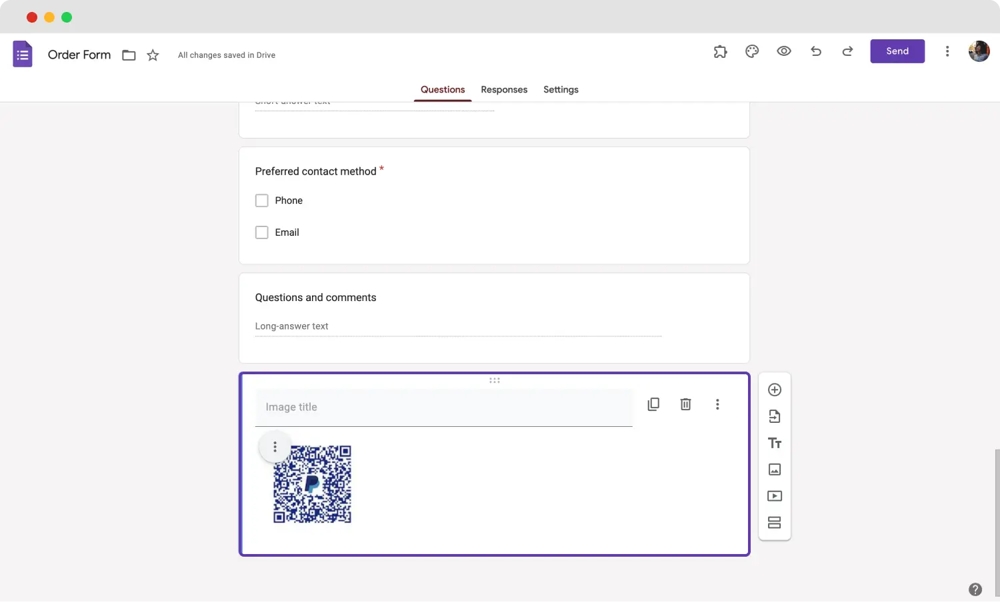This screenshot has width=1000, height=602.
Task: Star the Order Form
Action: point(152,55)
